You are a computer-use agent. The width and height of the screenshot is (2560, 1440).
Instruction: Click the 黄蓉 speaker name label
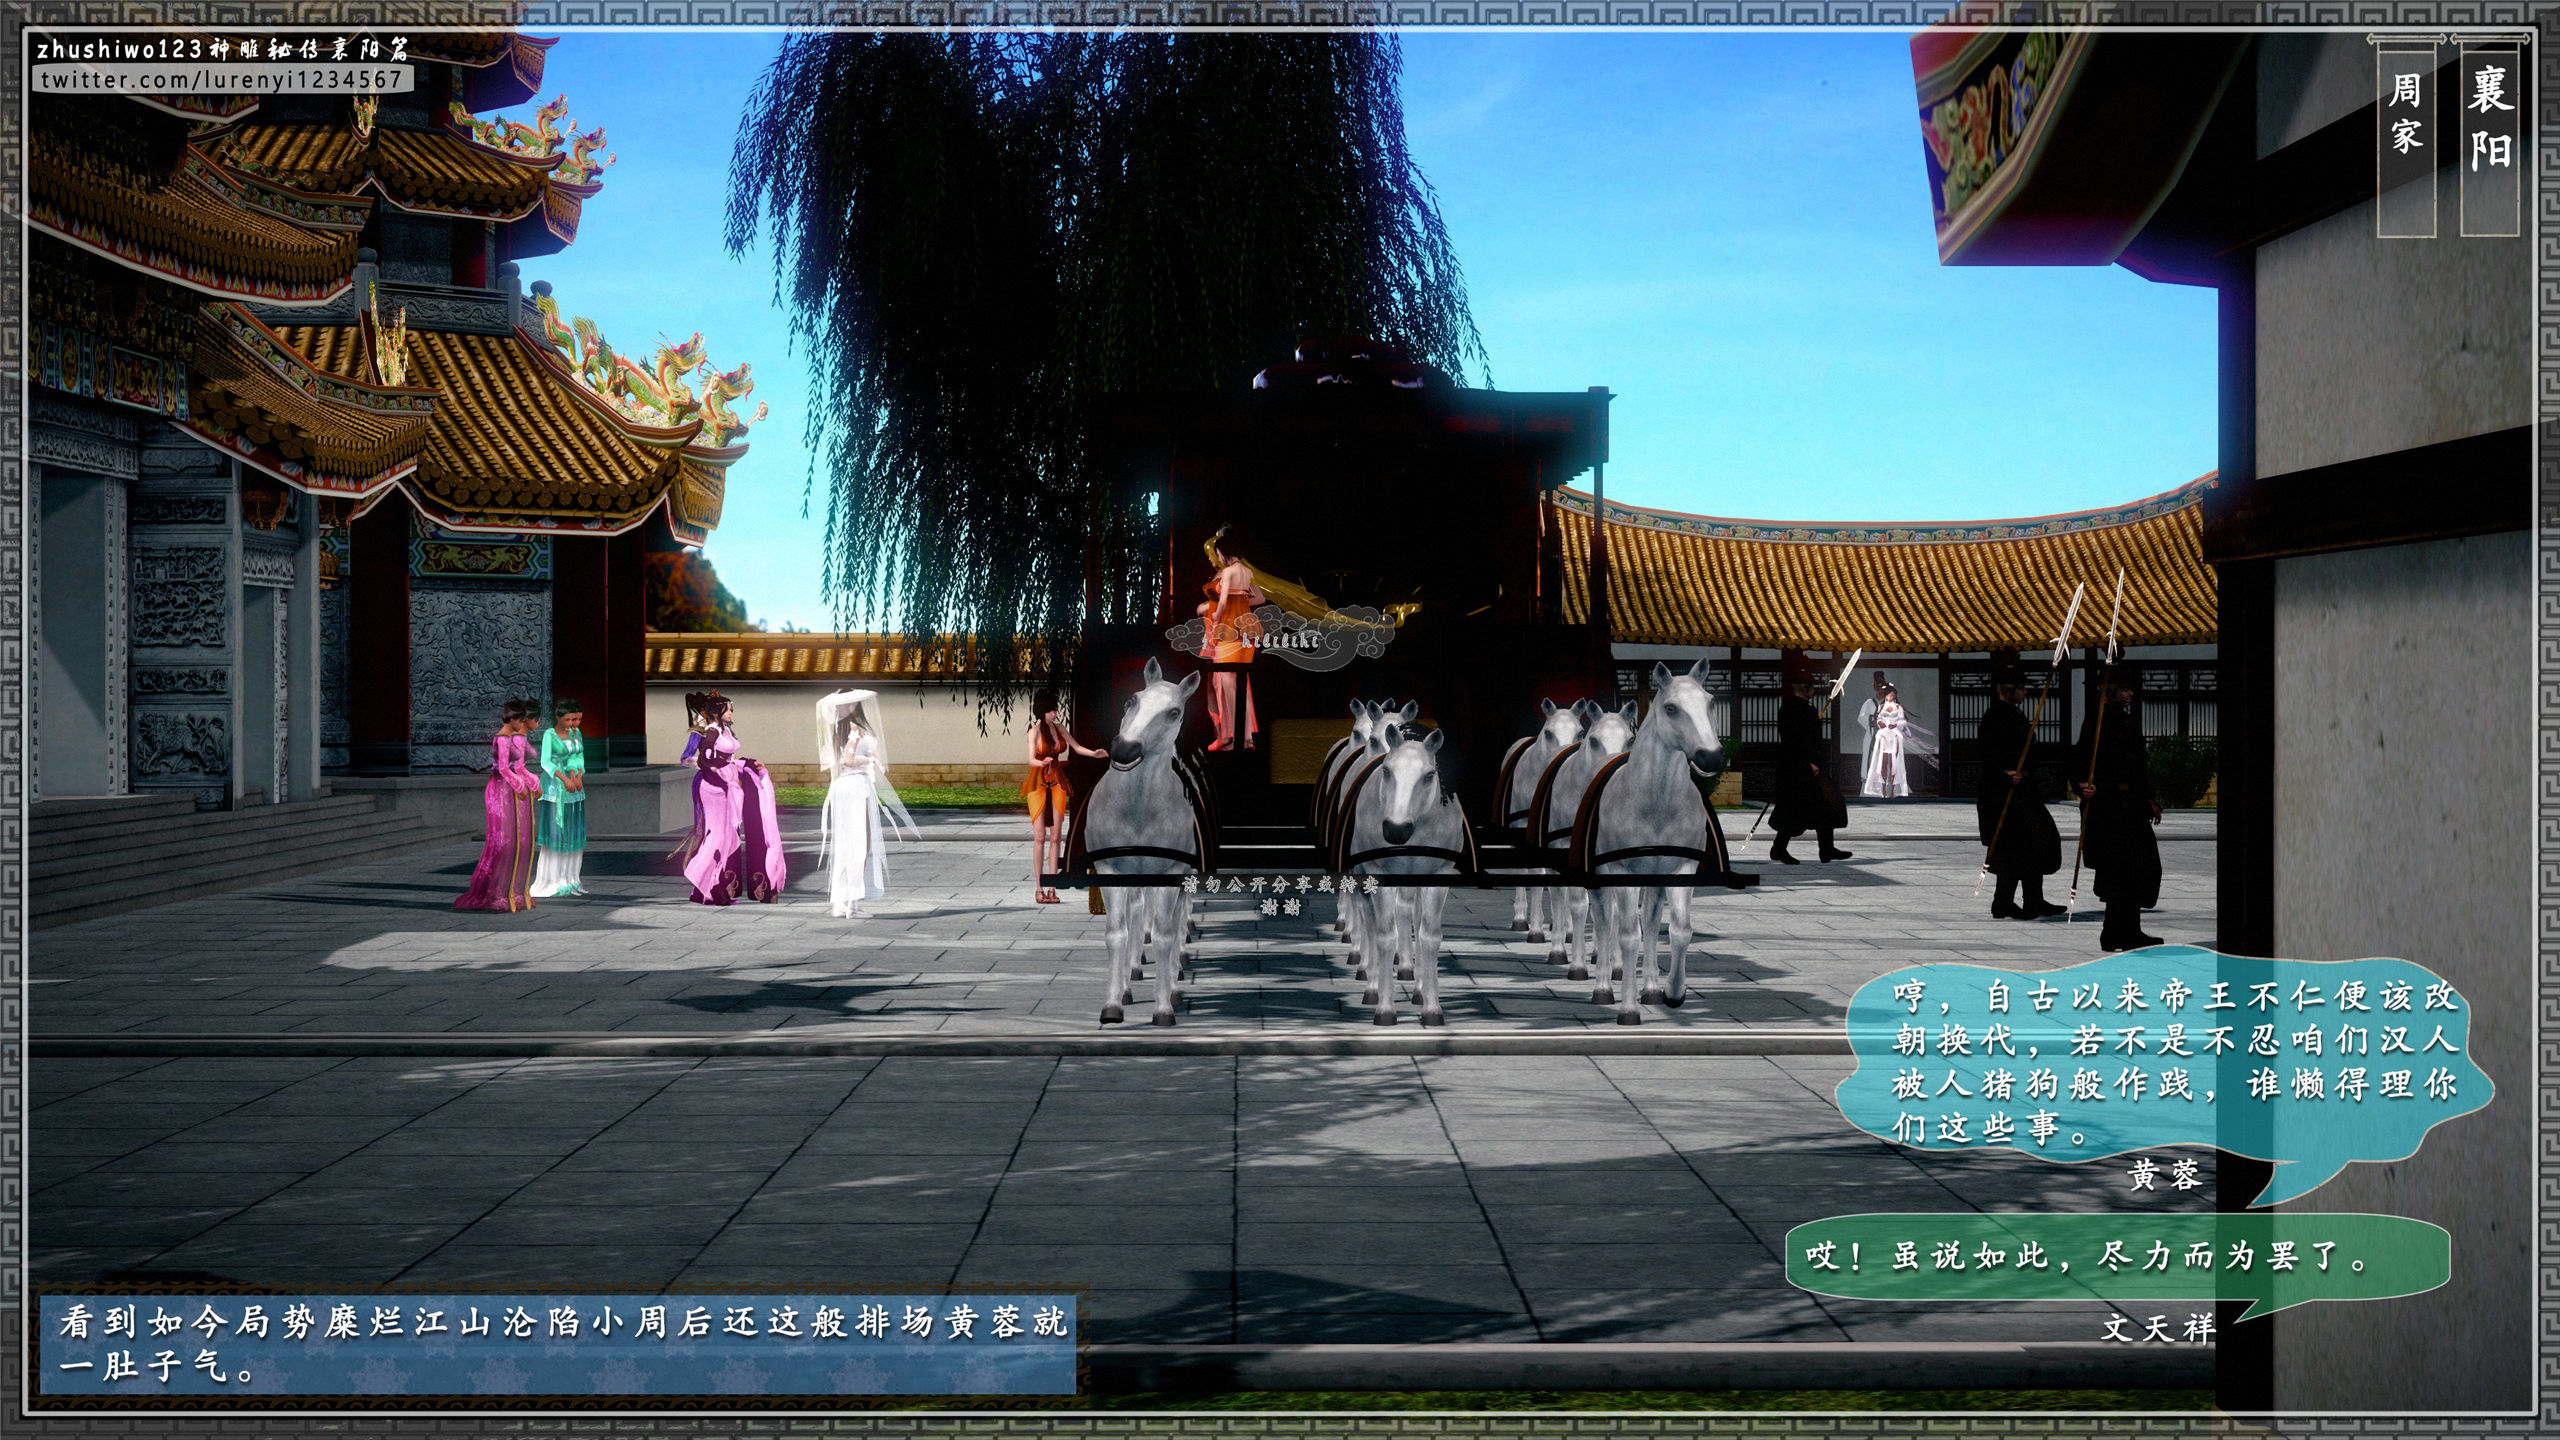click(2166, 1176)
